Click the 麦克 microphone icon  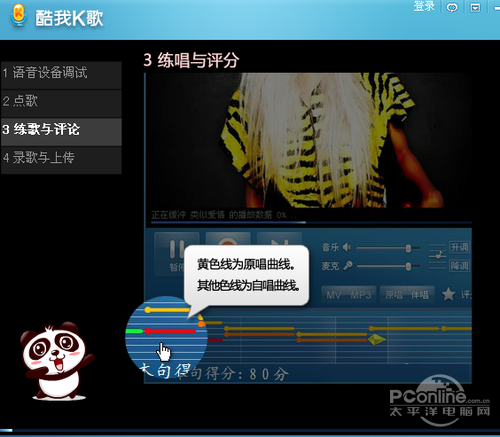pos(348,266)
